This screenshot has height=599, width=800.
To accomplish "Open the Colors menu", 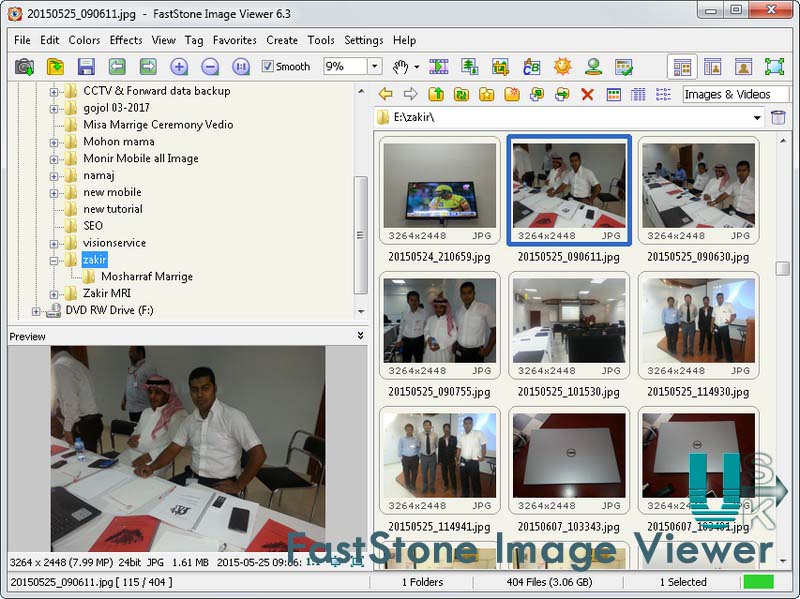I will (x=84, y=40).
